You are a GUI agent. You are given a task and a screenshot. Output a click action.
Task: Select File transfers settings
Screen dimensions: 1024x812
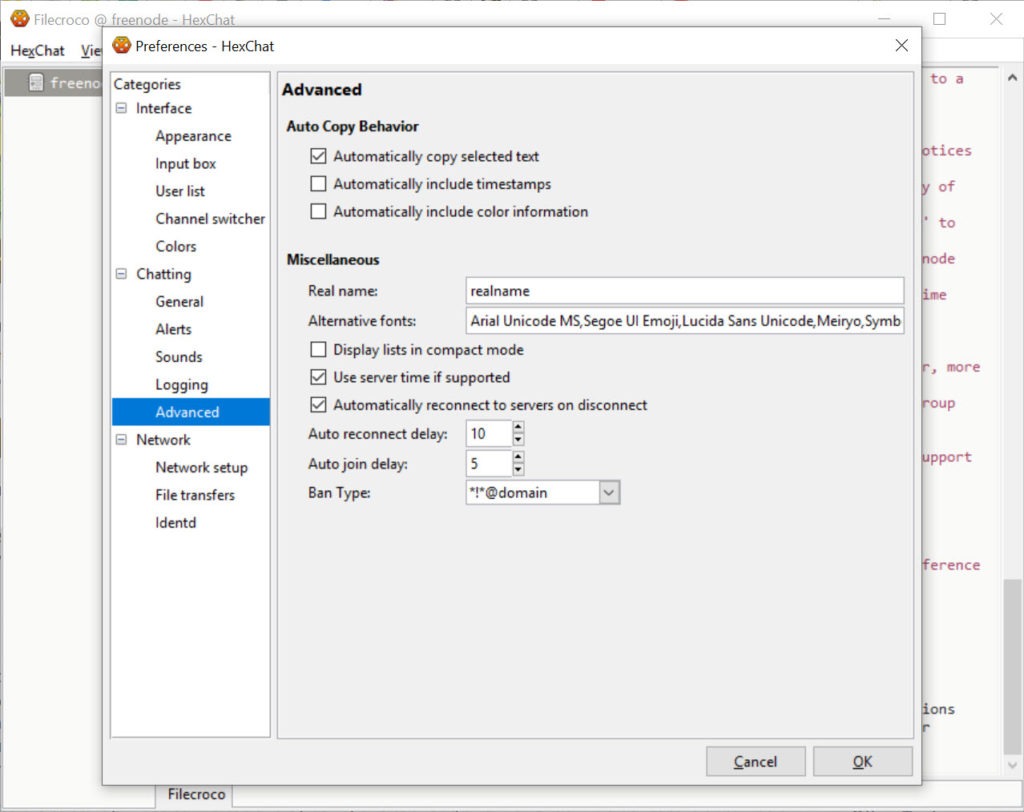195,495
